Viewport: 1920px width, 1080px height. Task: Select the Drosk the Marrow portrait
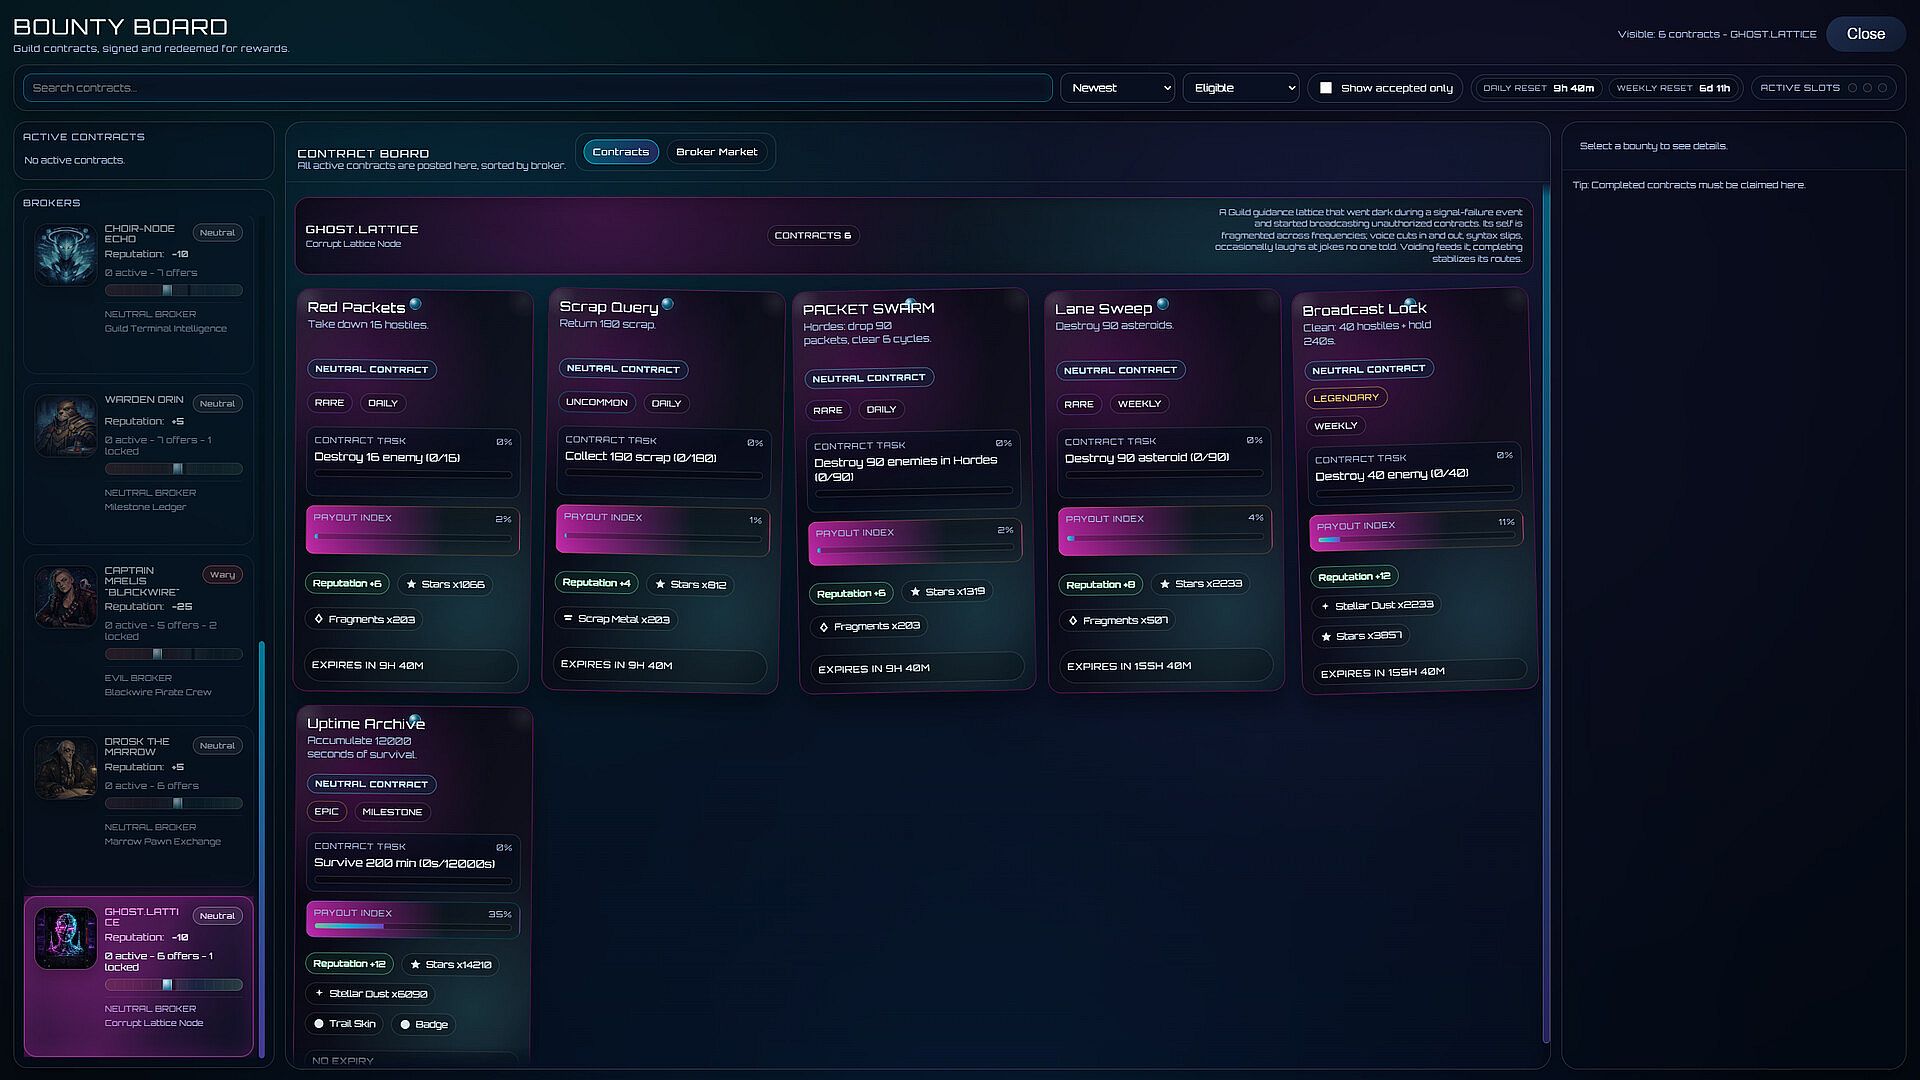click(x=66, y=767)
